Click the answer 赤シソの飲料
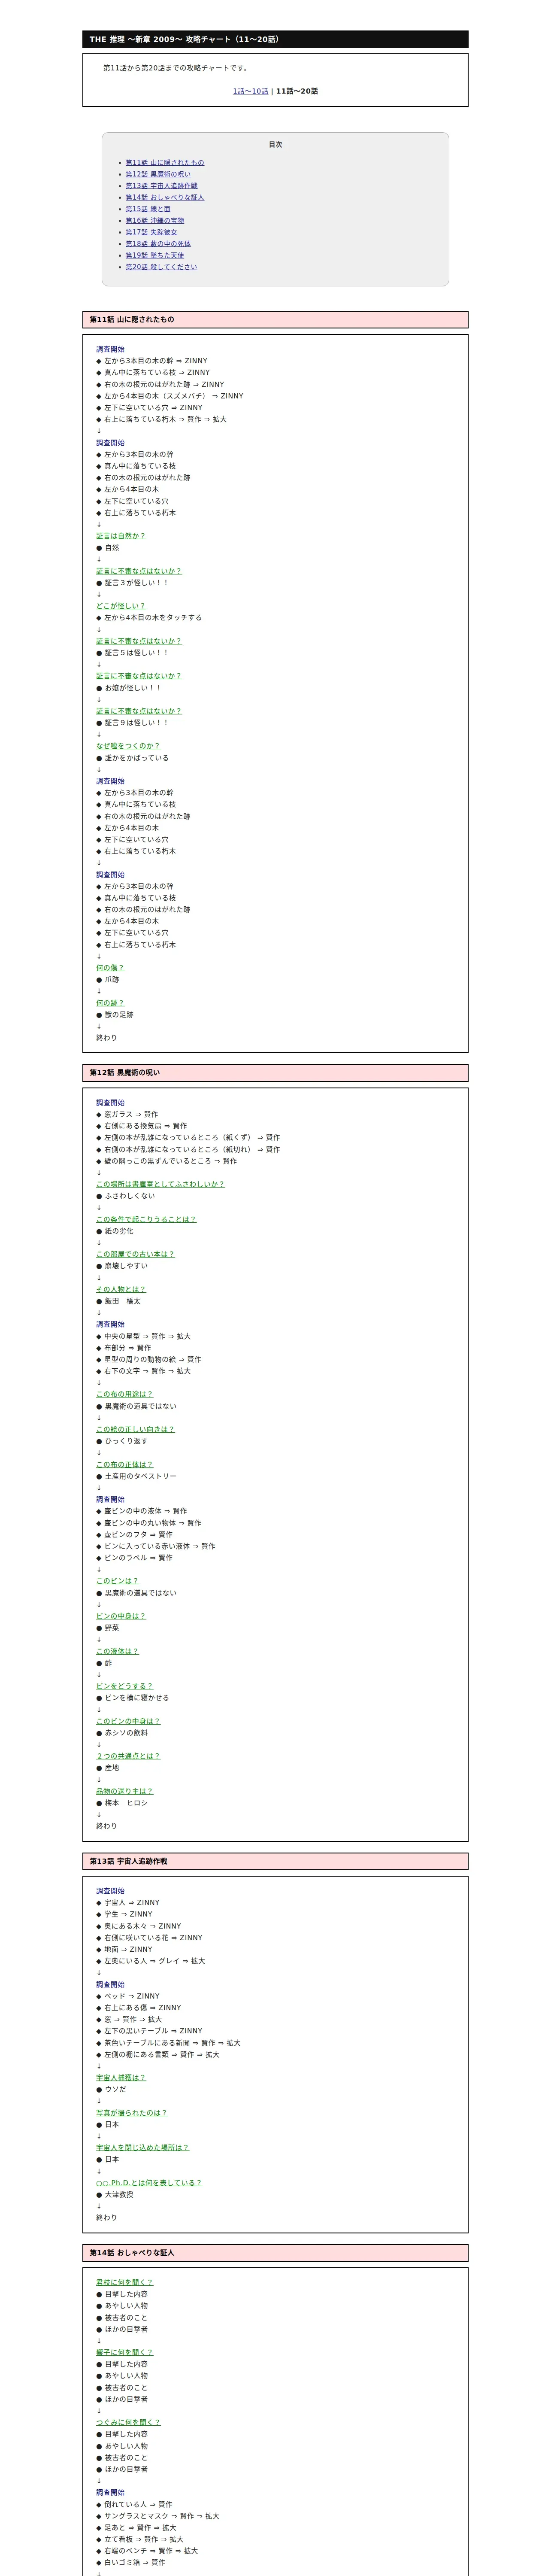 [126, 1733]
